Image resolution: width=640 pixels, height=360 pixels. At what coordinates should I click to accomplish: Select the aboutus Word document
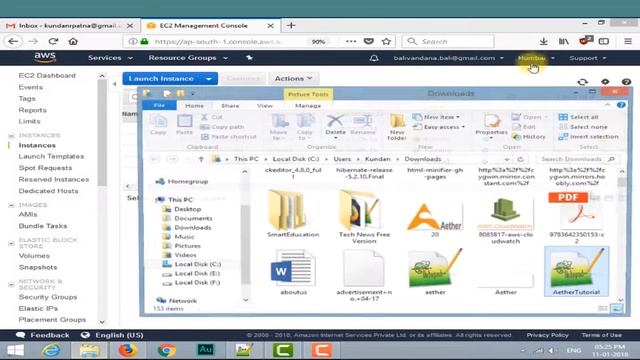[293, 272]
